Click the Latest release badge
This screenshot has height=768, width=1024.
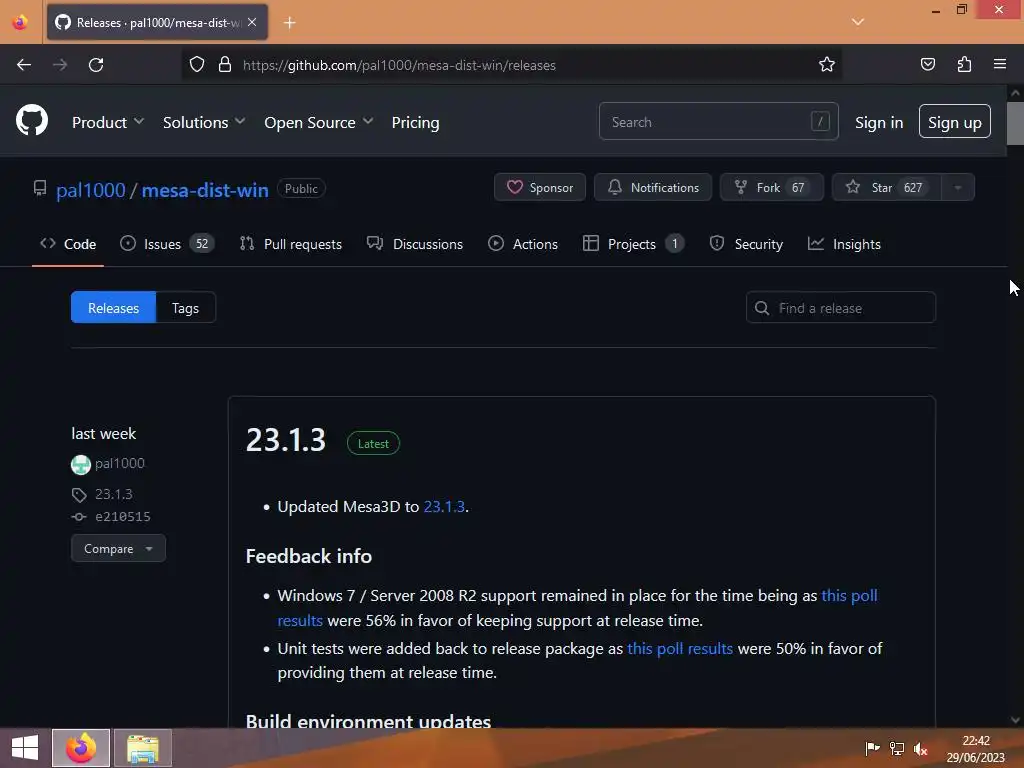point(373,443)
